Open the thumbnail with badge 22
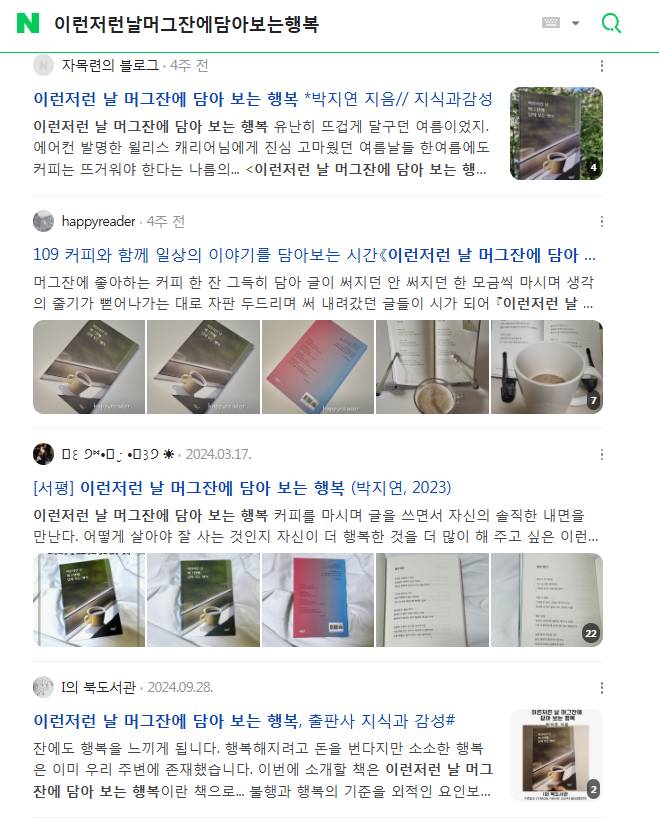This screenshot has width=659, height=820. [547, 600]
